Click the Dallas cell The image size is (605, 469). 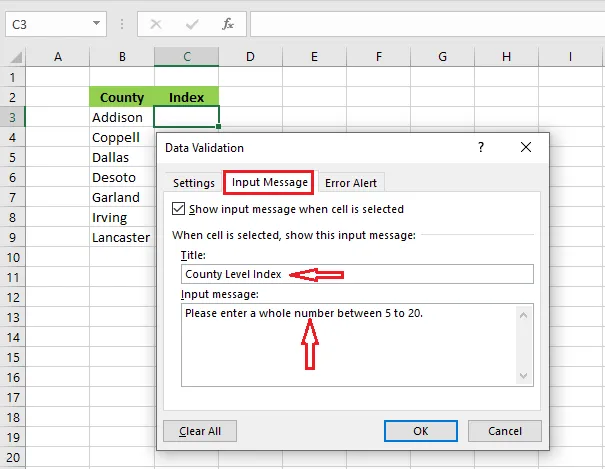coord(122,157)
